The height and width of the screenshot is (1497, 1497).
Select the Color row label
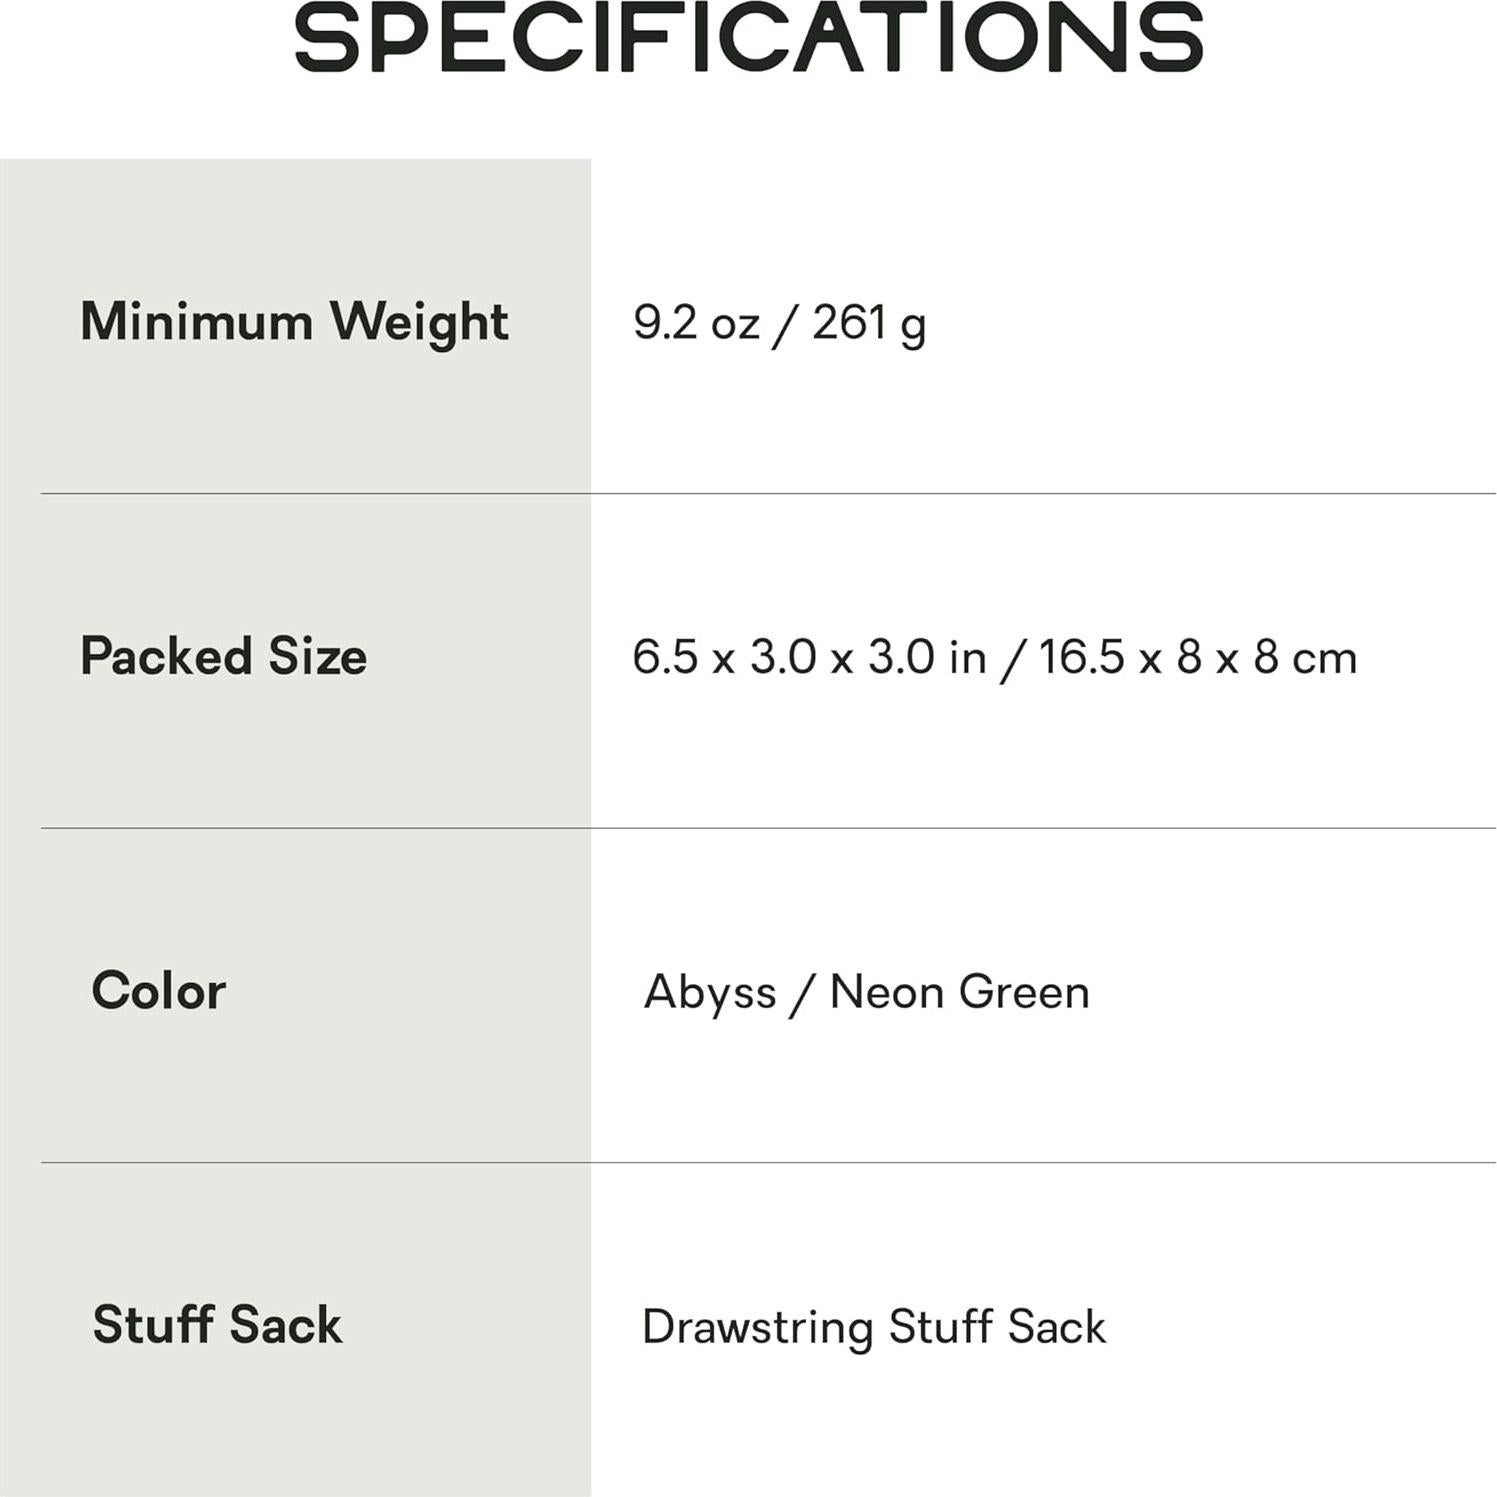click(x=158, y=991)
